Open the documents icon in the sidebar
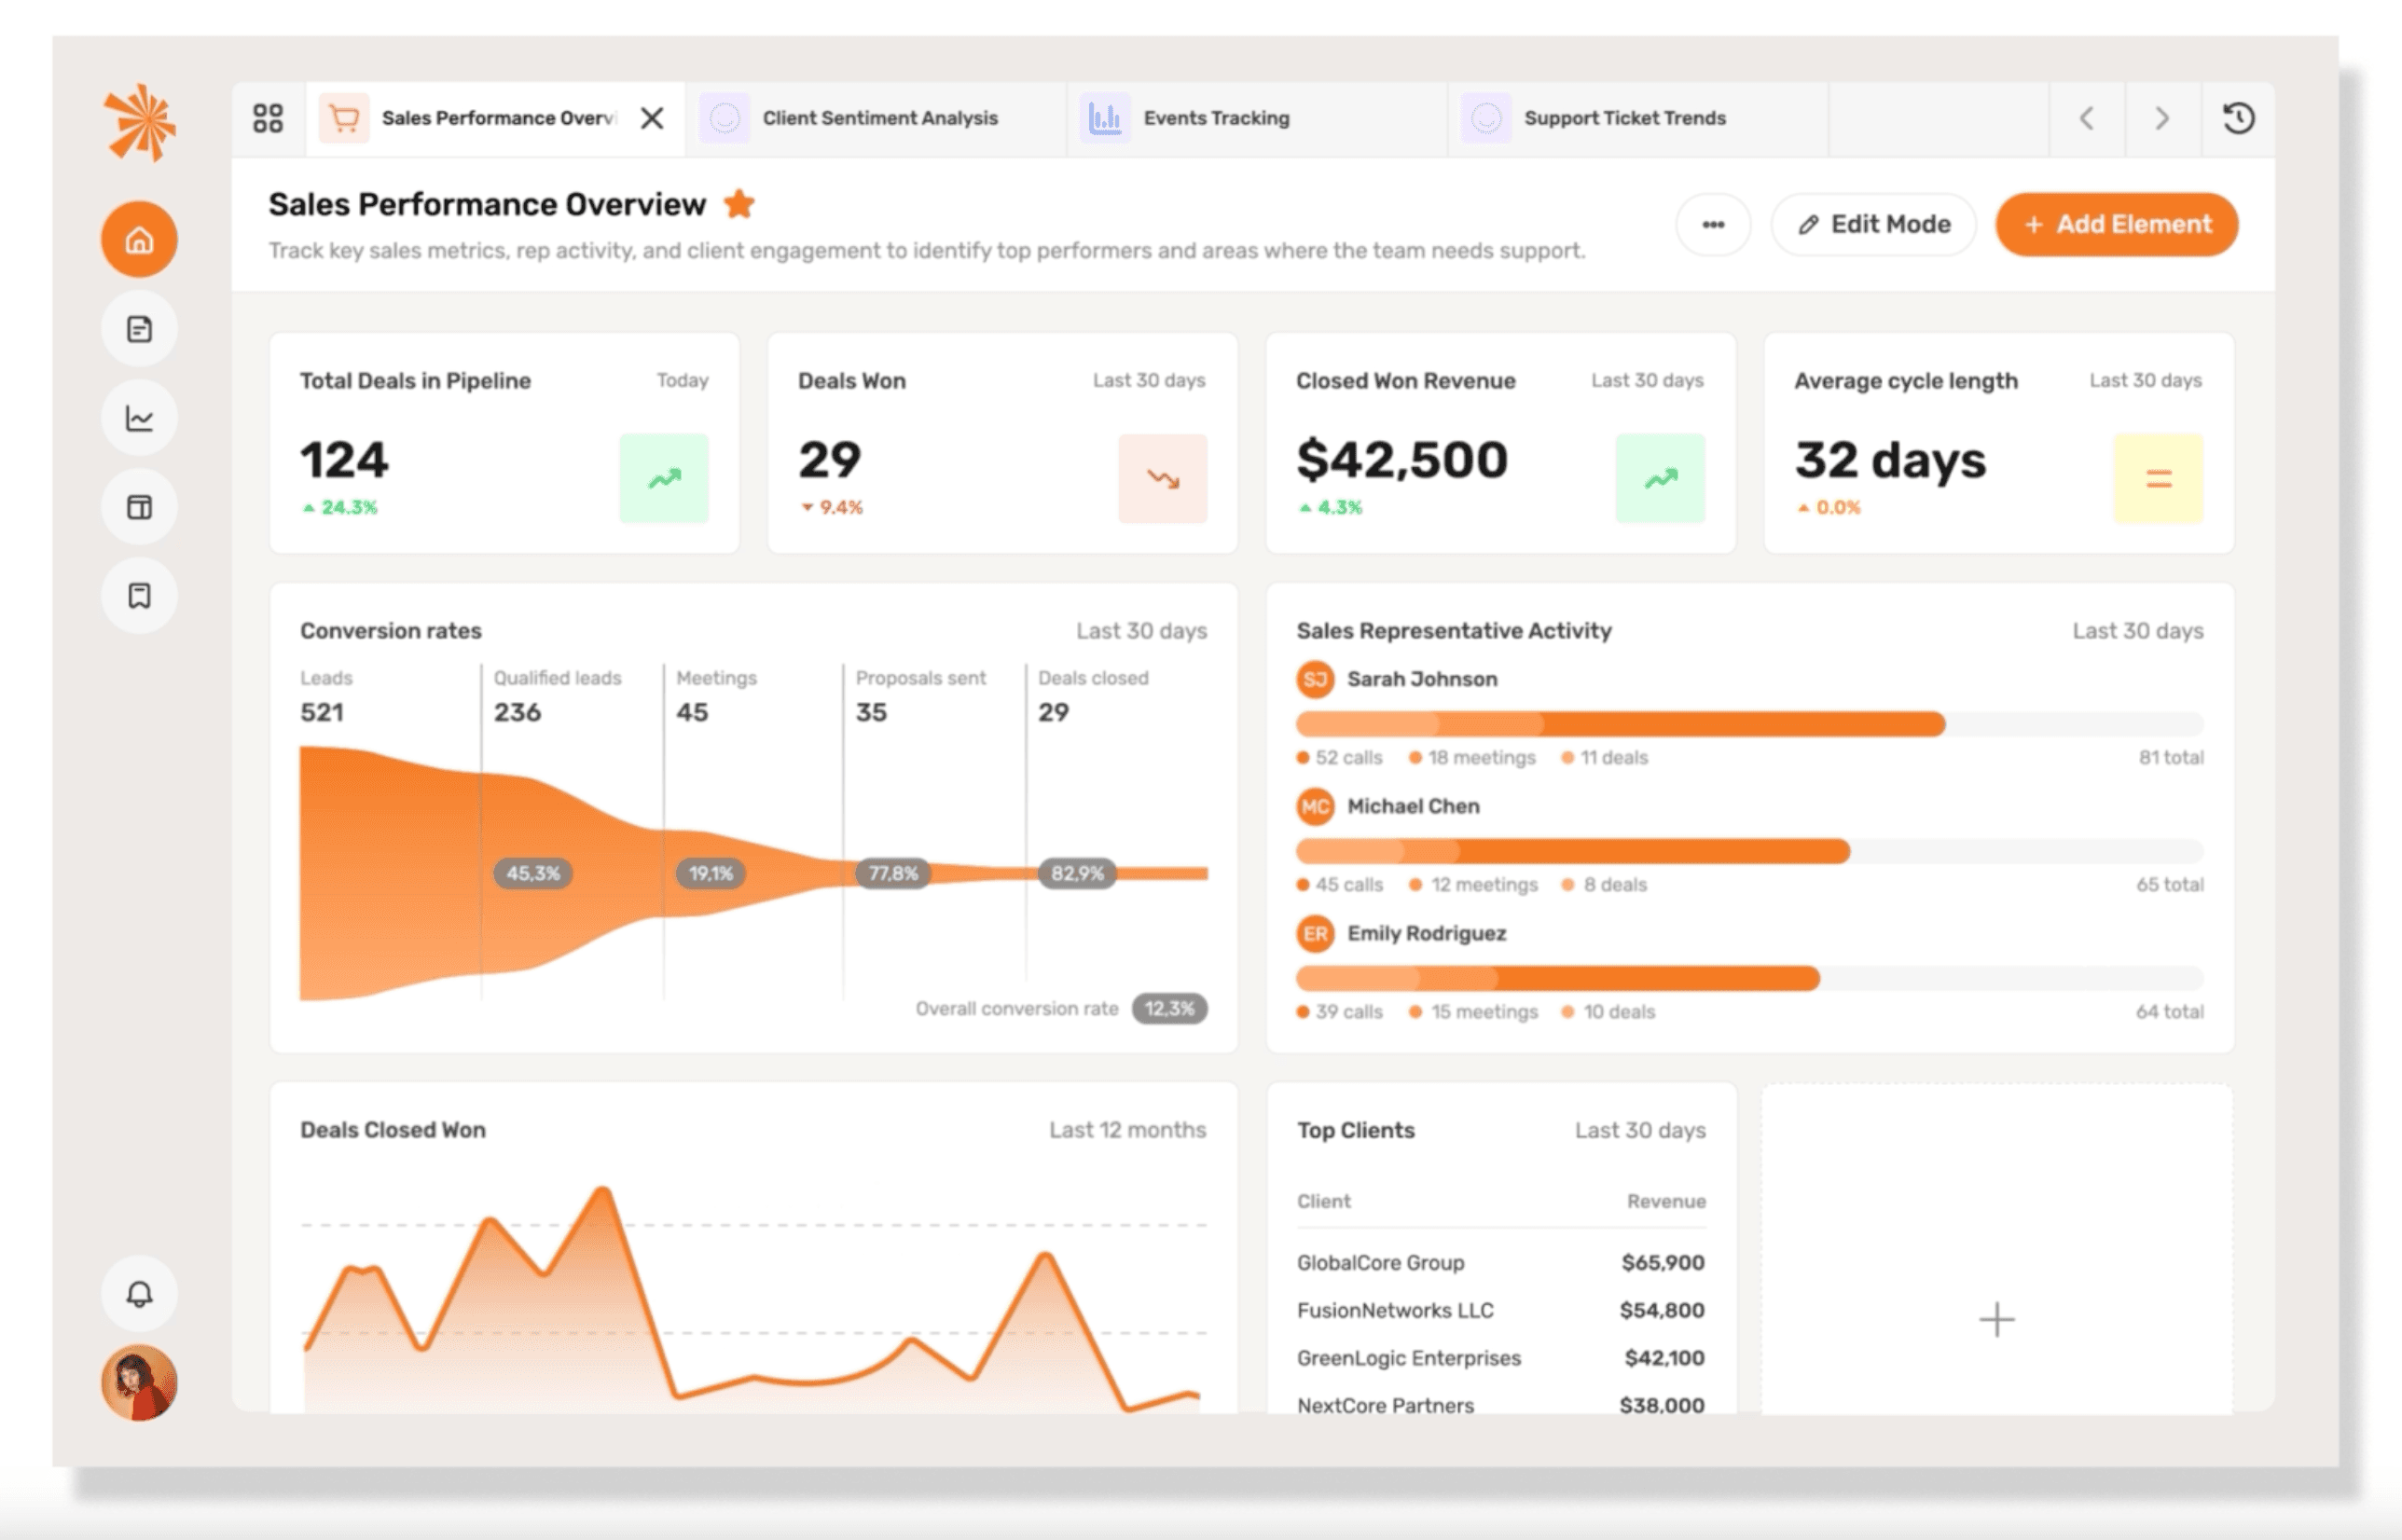 (x=139, y=329)
